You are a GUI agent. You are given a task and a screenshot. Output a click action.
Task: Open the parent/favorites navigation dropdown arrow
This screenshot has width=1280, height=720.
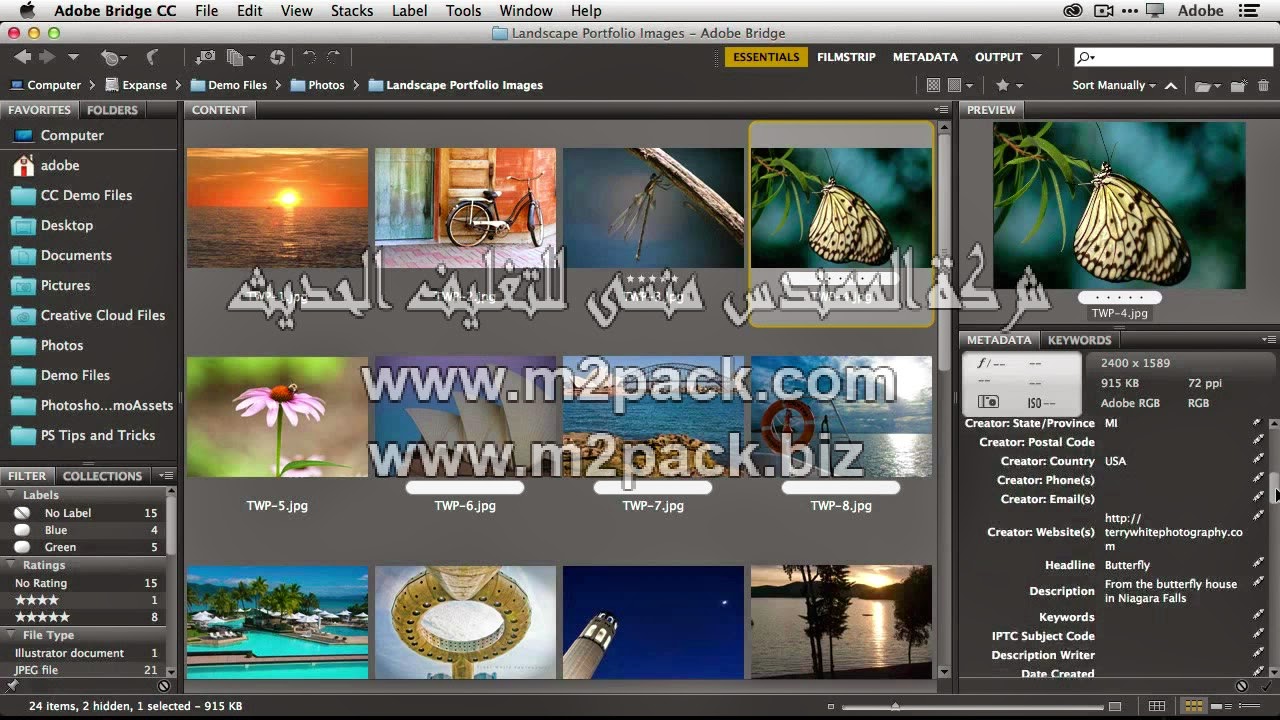[x=72, y=58]
